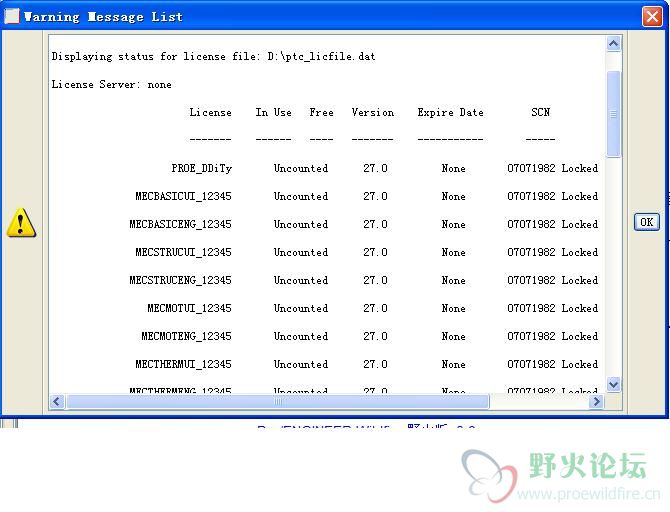Click the Version column header
670x512 pixels.
pos(373,112)
